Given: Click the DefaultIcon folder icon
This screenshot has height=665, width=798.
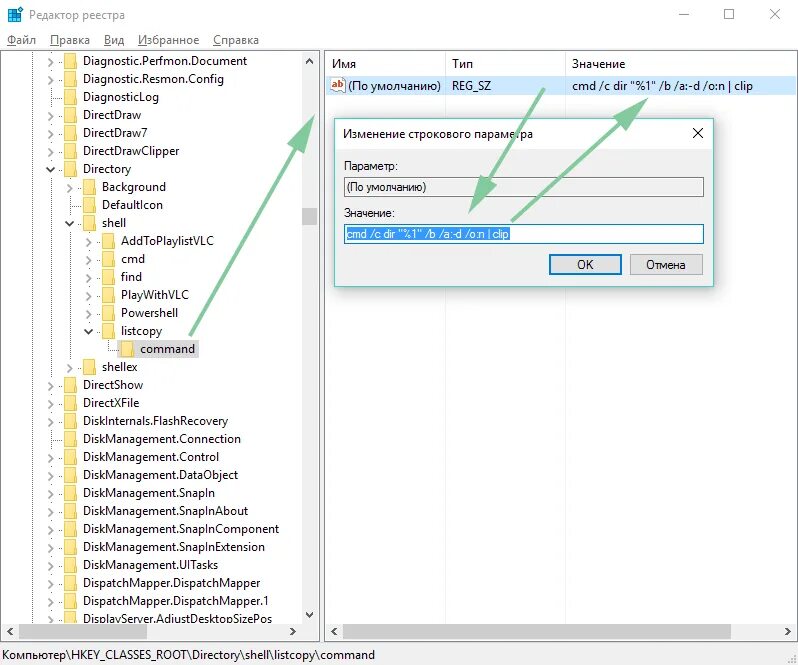Looking at the screenshot, I should (x=90, y=205).
